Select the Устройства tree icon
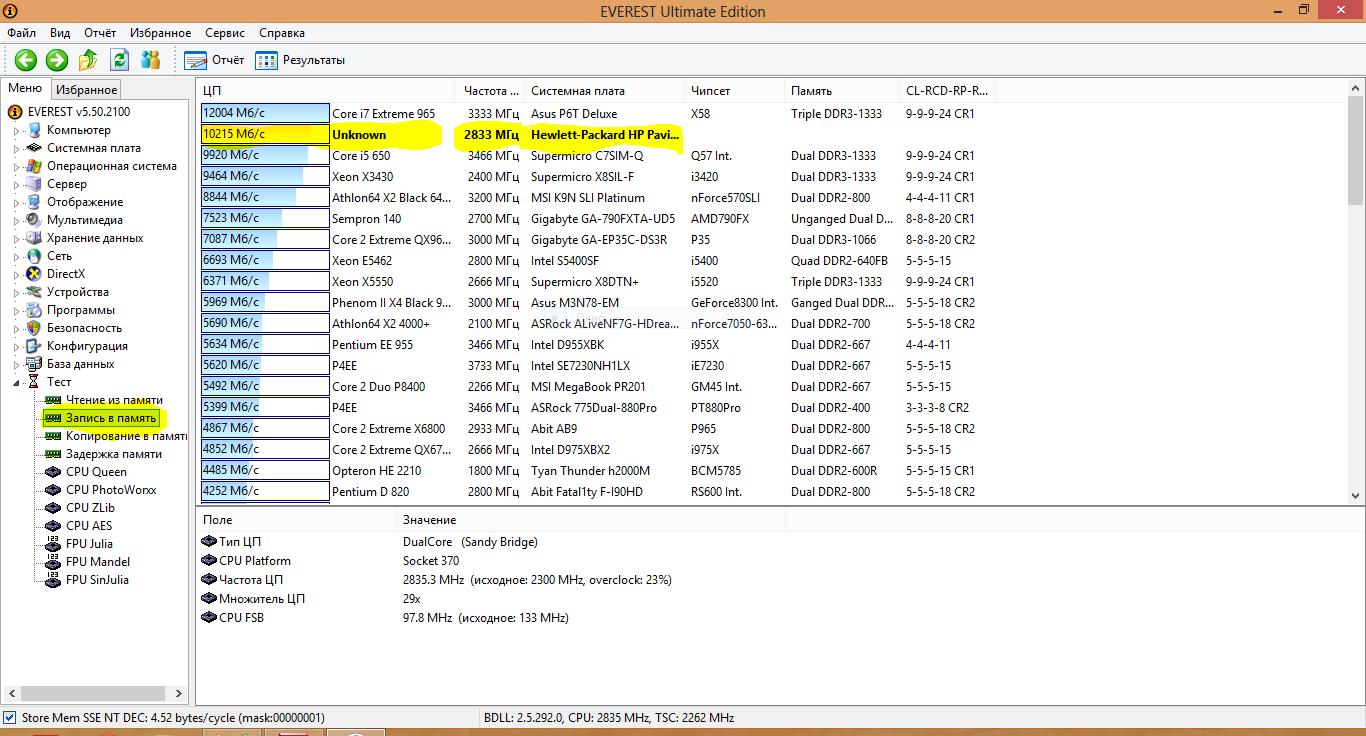Image resolution: width=1366 pixels, height=736 pixels. point(35,292)
